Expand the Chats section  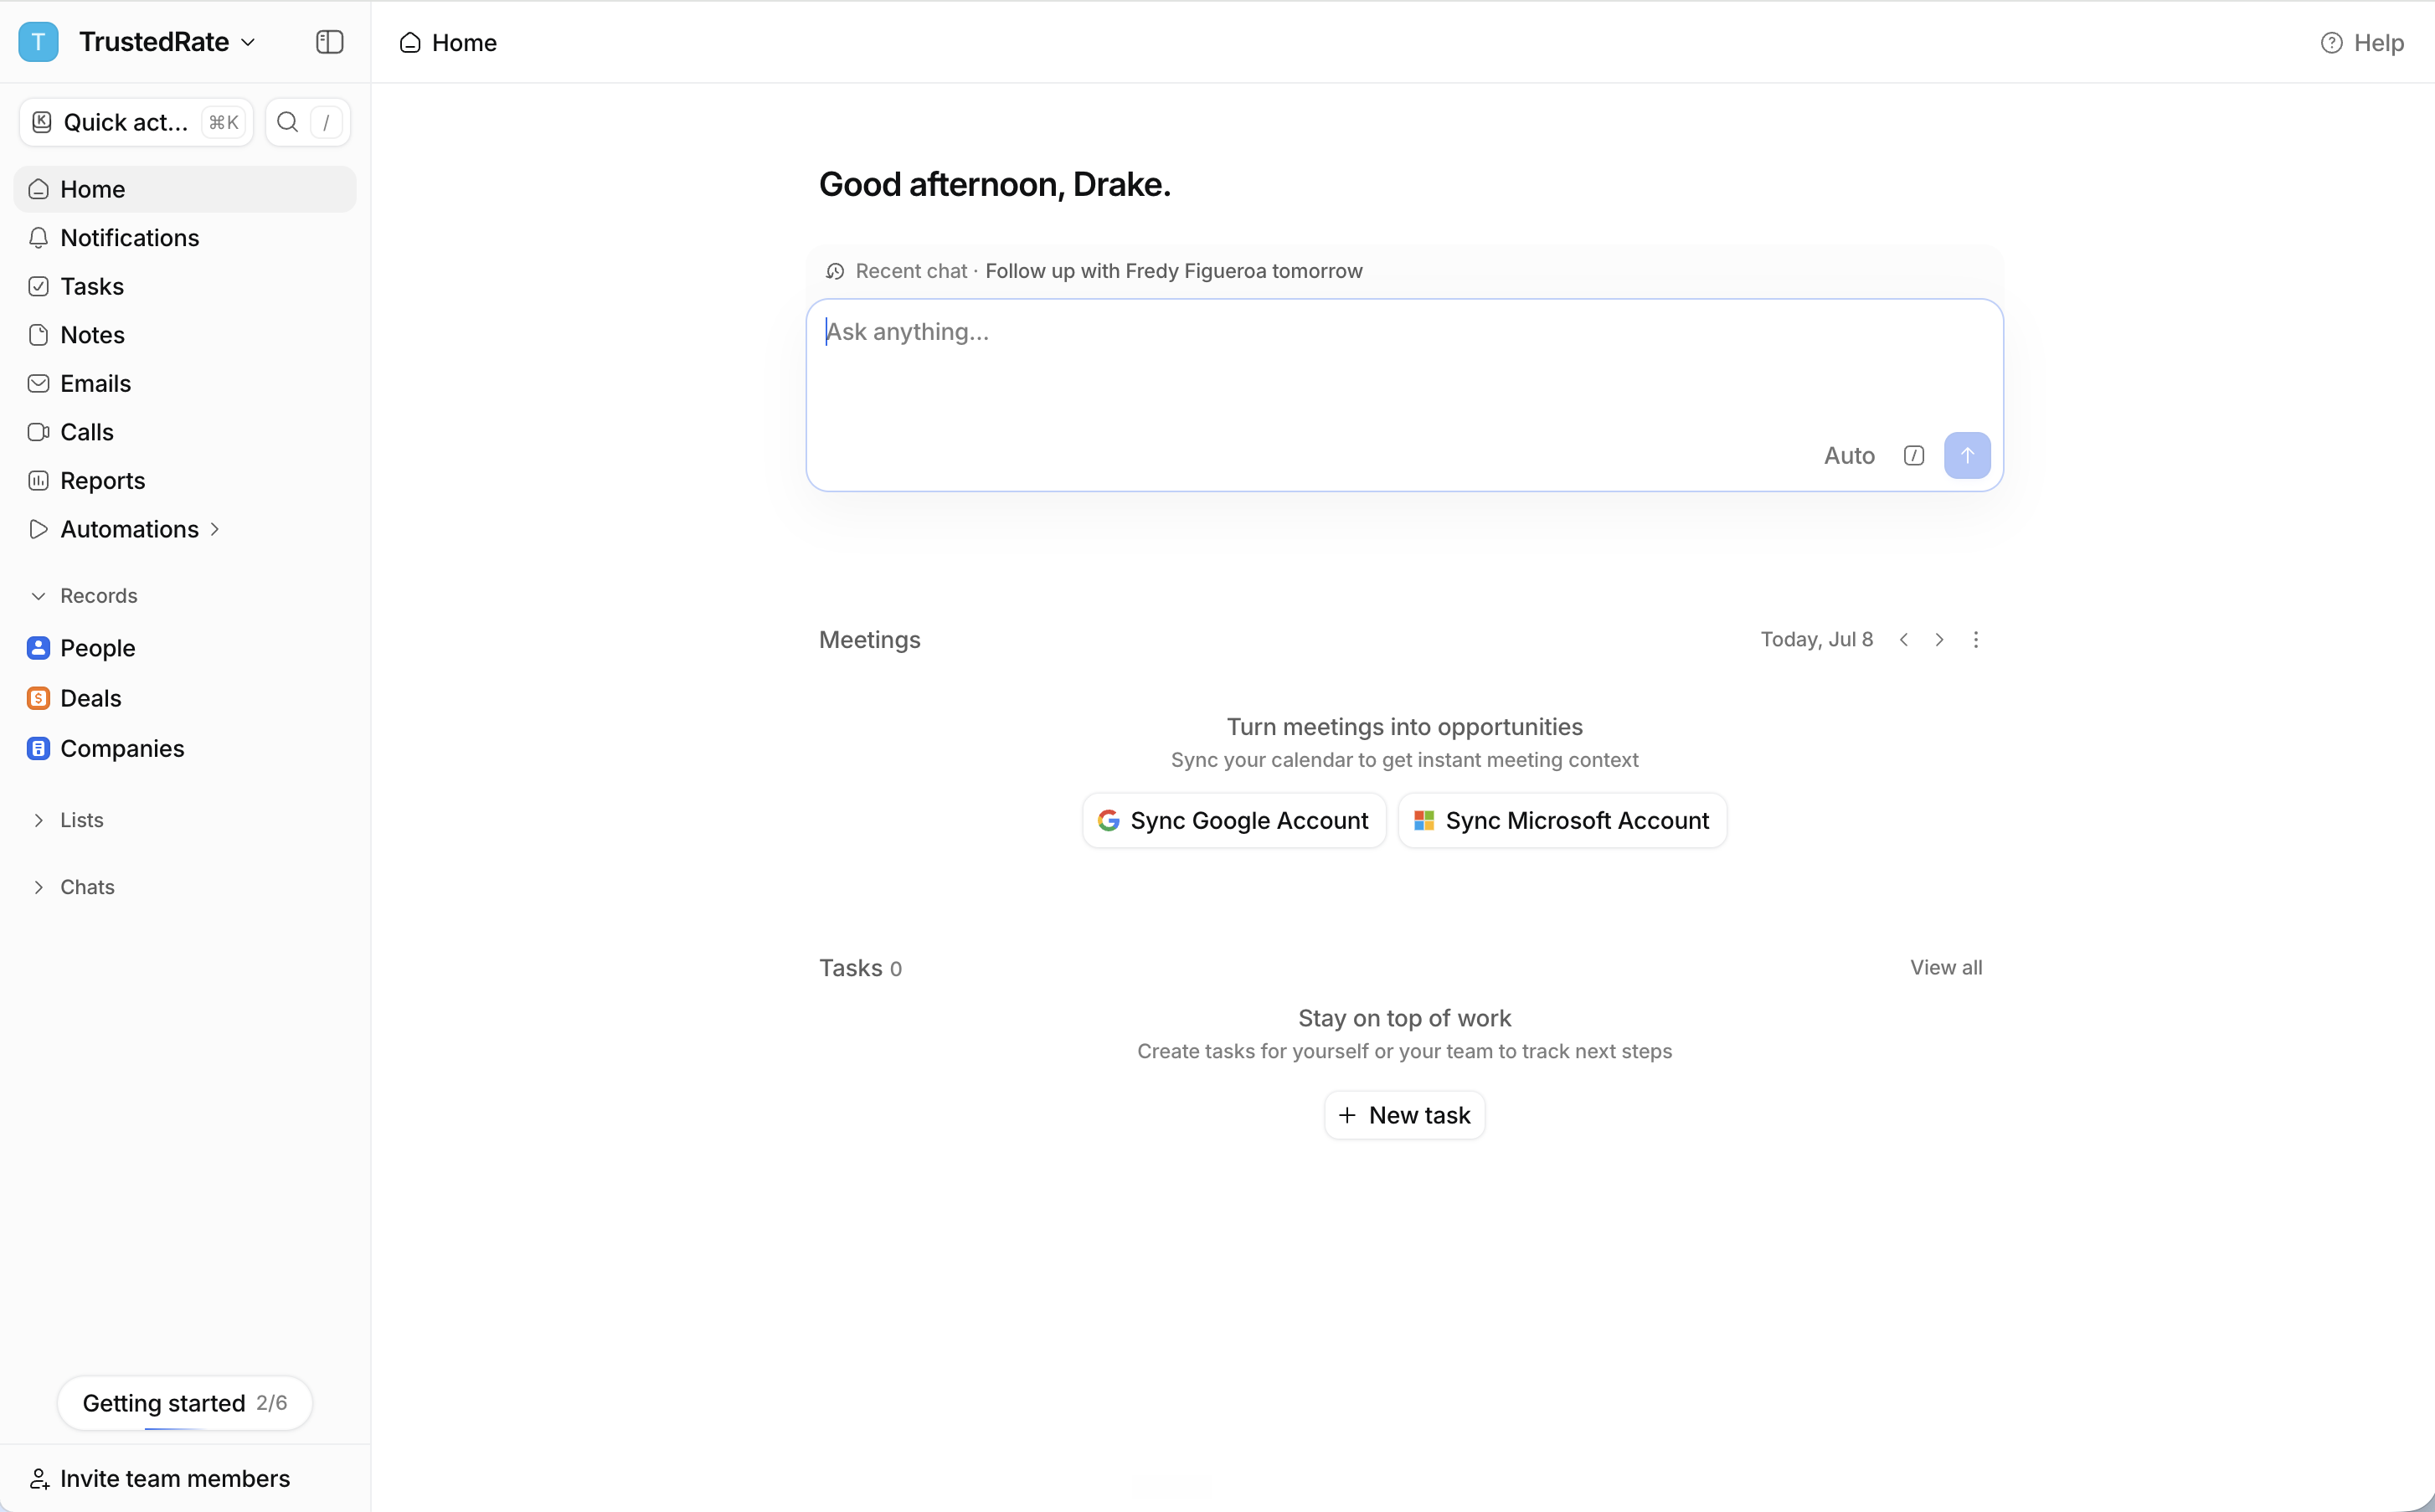click(38, 887)
